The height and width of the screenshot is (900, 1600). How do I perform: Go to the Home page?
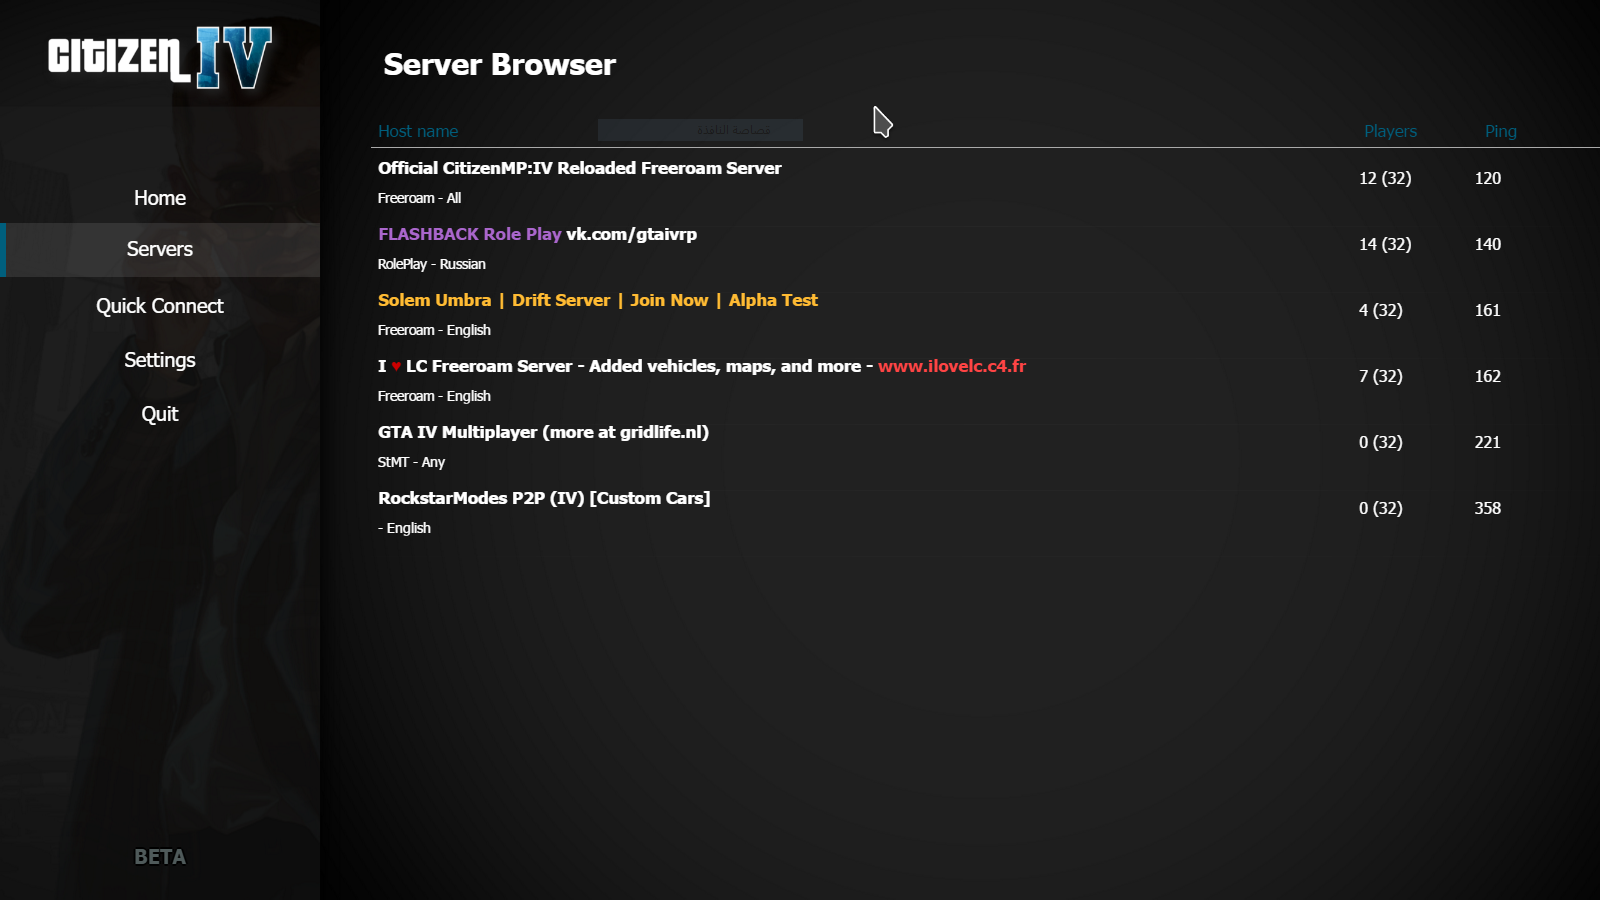pyautogui.click(x=160, y=198)
